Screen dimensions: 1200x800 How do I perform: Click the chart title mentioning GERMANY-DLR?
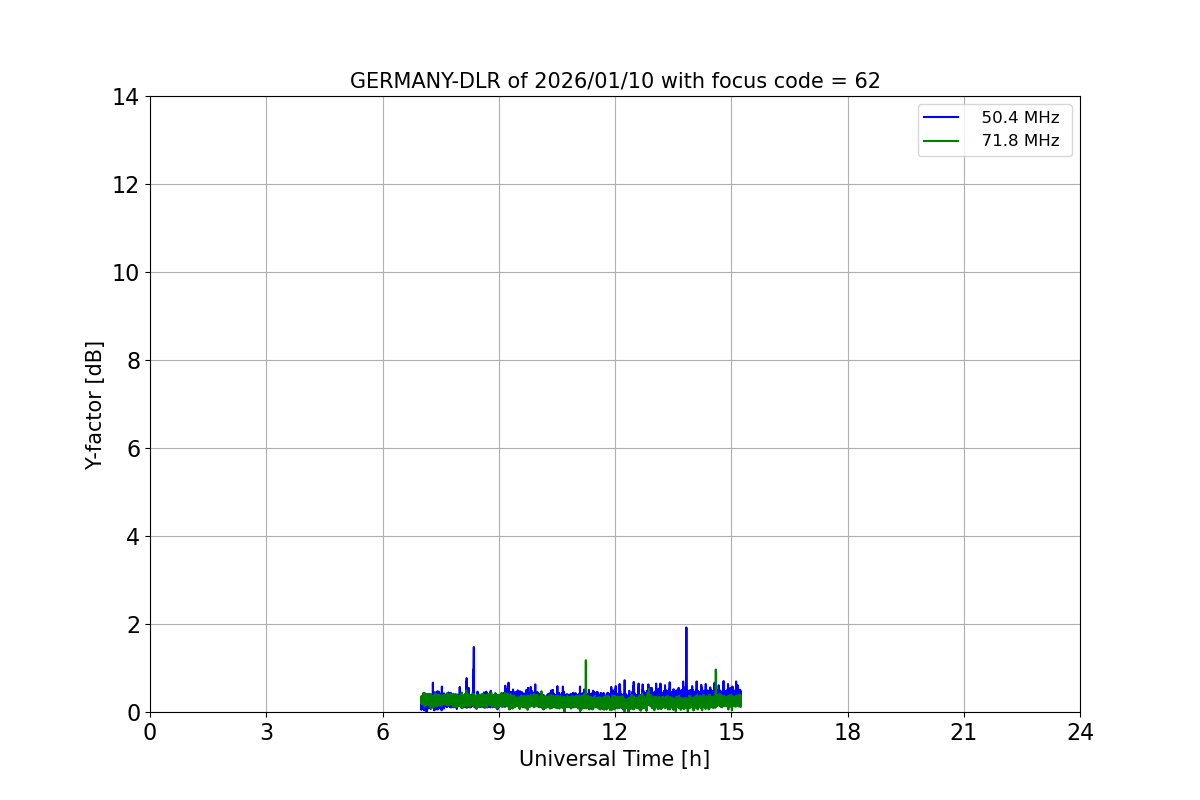(615, 81)
